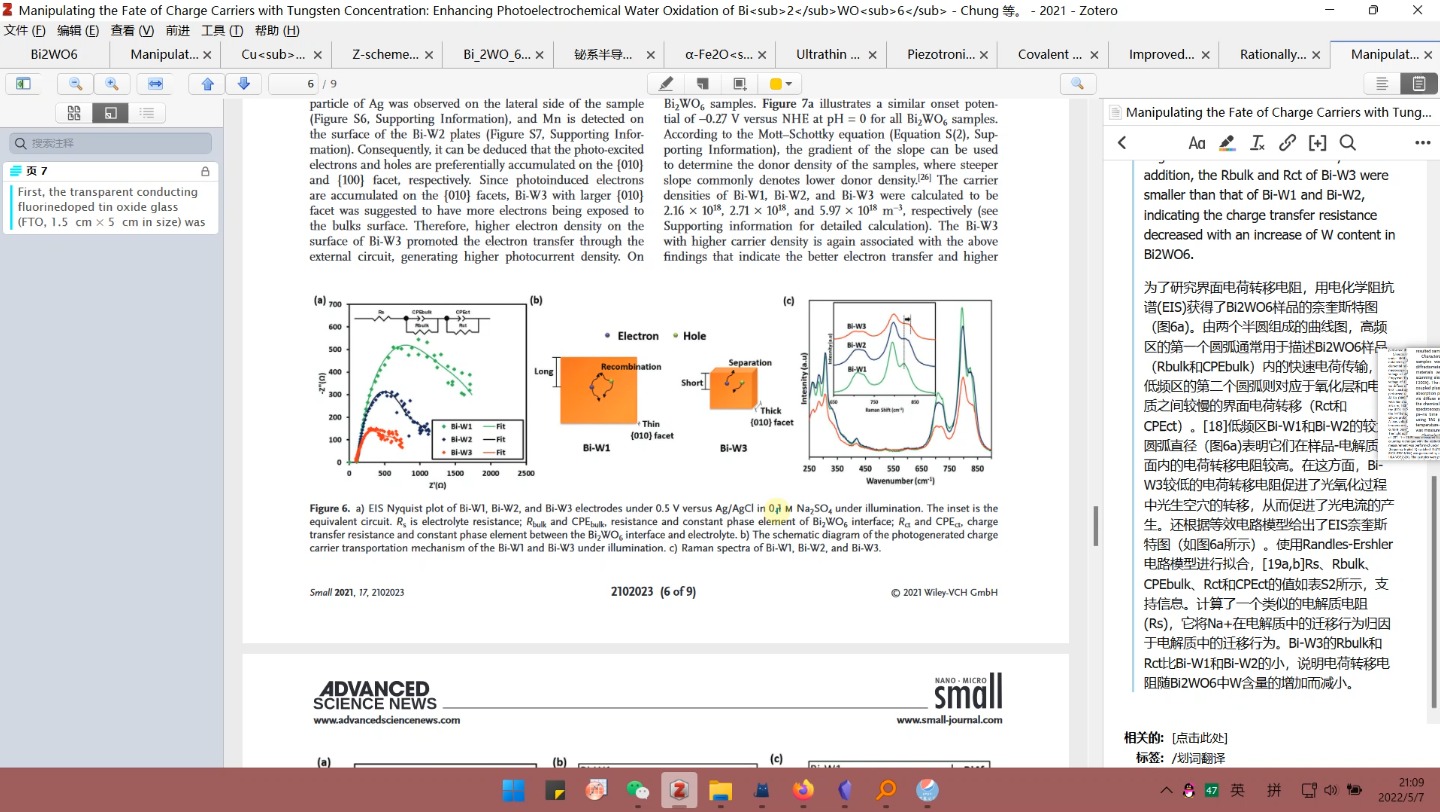Switch right pane to item info view
1440x812 pixels.
tap(1382, 84)
